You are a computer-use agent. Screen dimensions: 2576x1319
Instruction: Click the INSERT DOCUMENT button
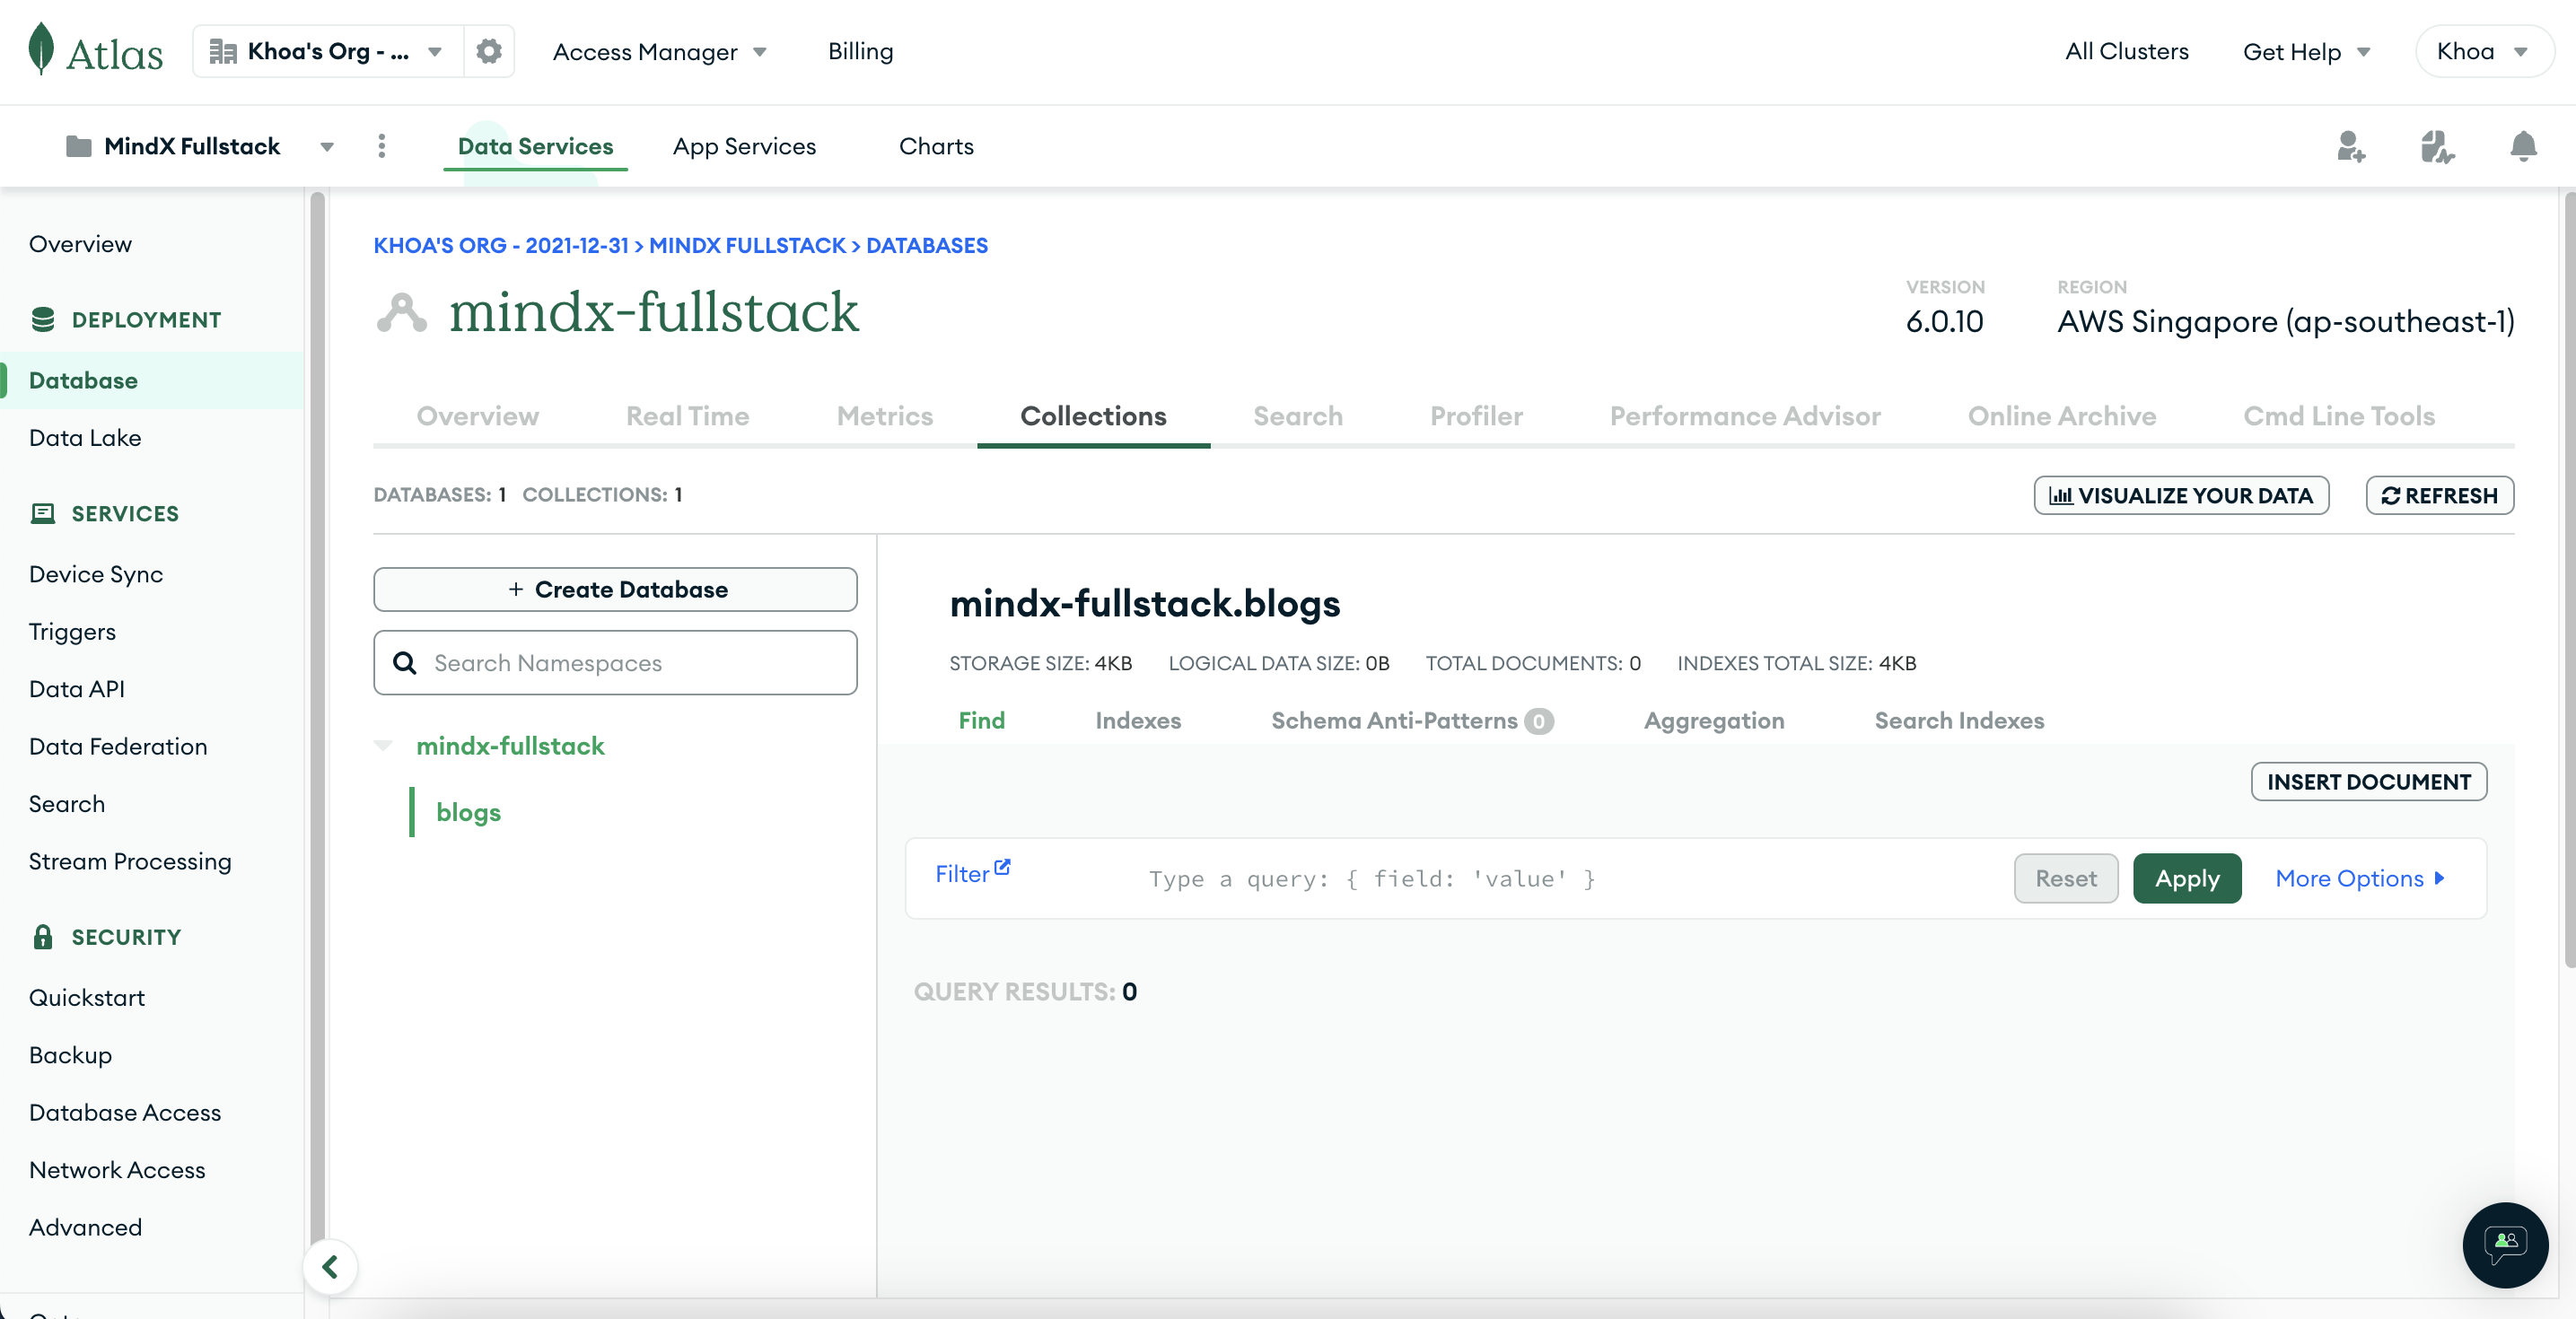pos(2368,781)
